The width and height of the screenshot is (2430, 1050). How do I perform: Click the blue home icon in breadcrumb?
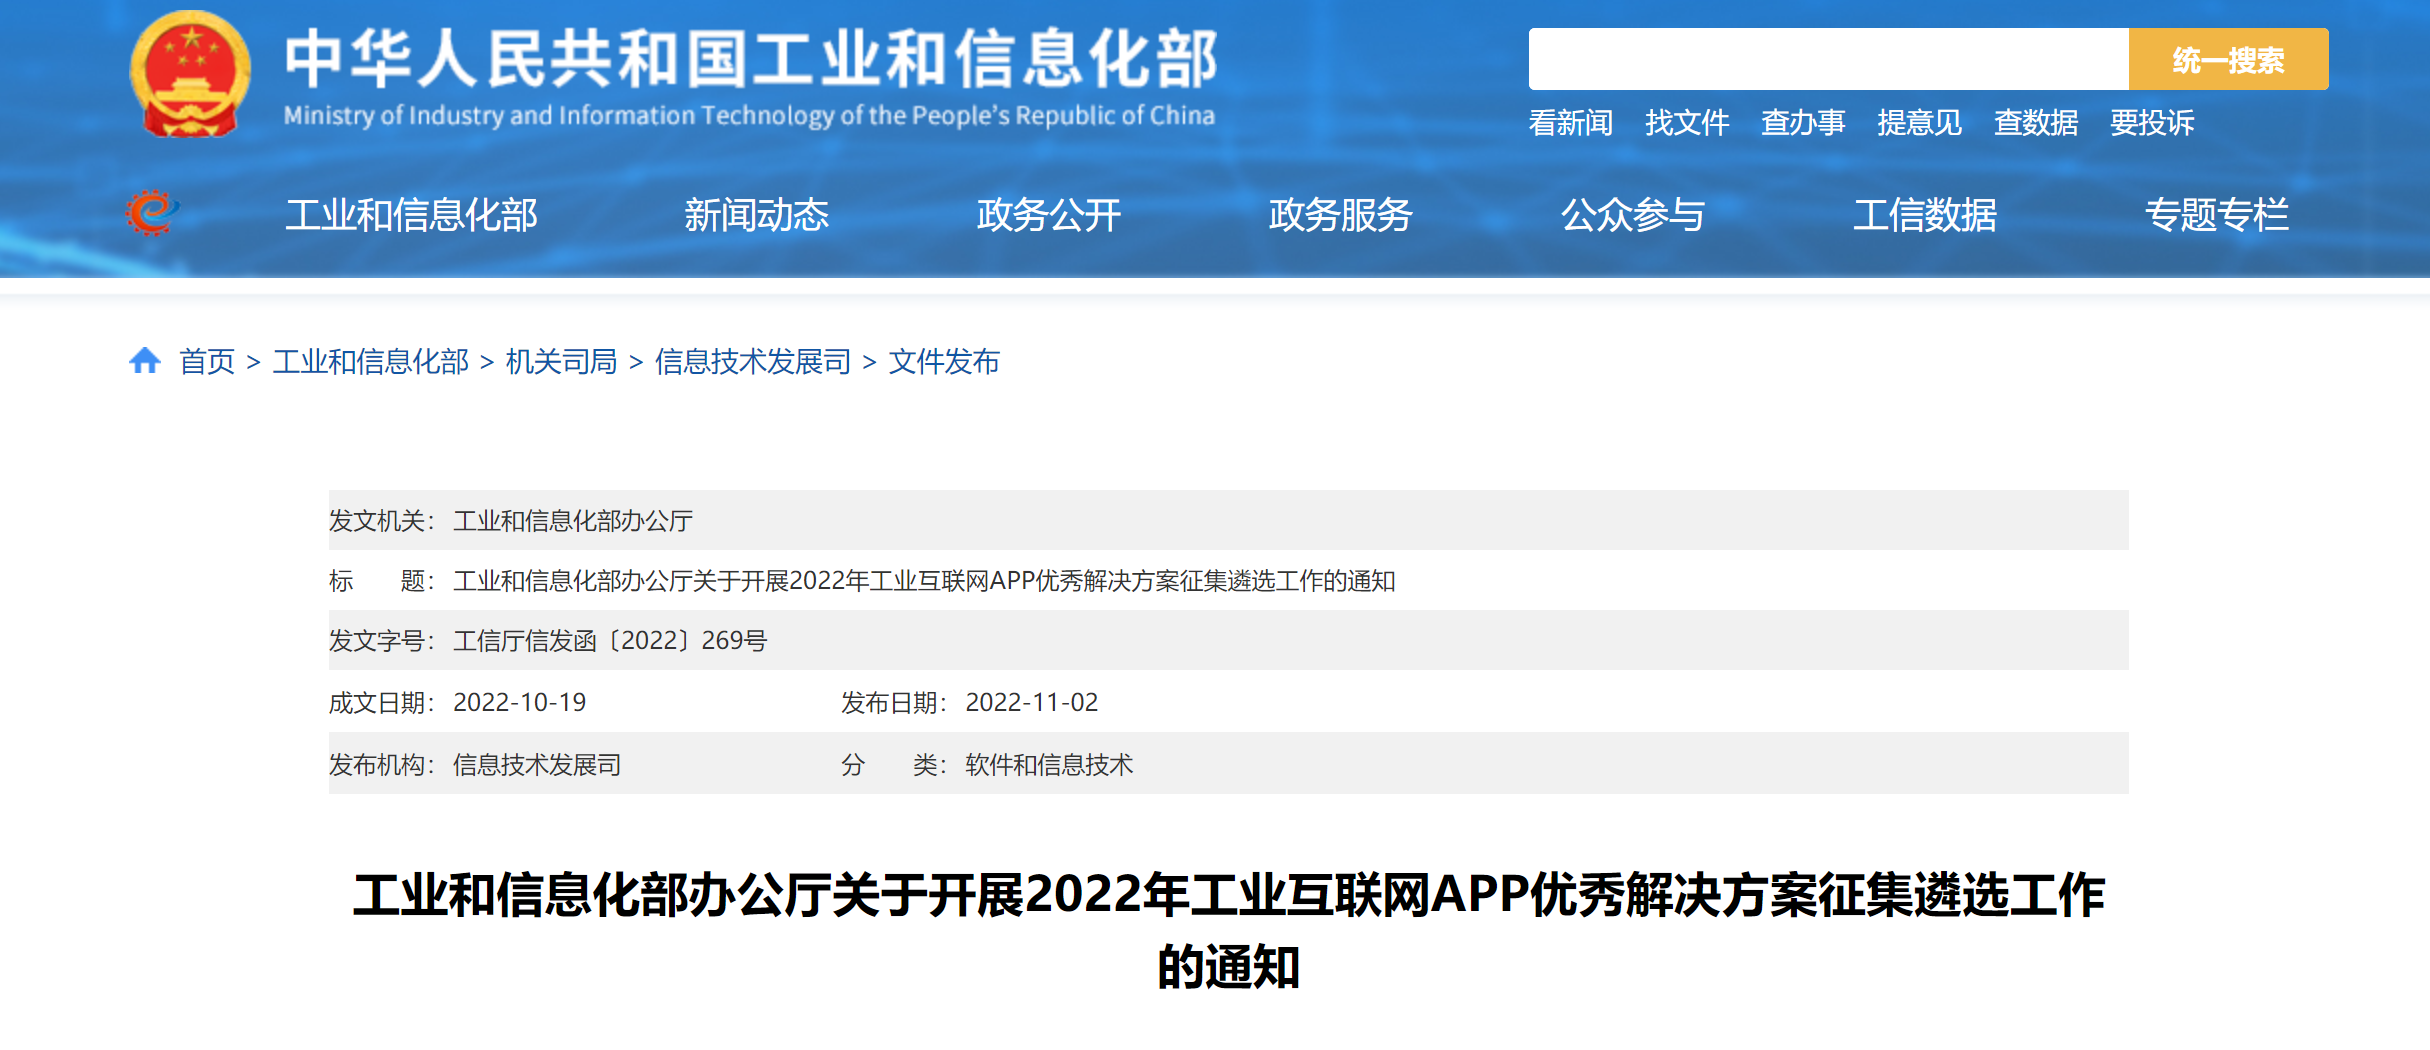145,360
